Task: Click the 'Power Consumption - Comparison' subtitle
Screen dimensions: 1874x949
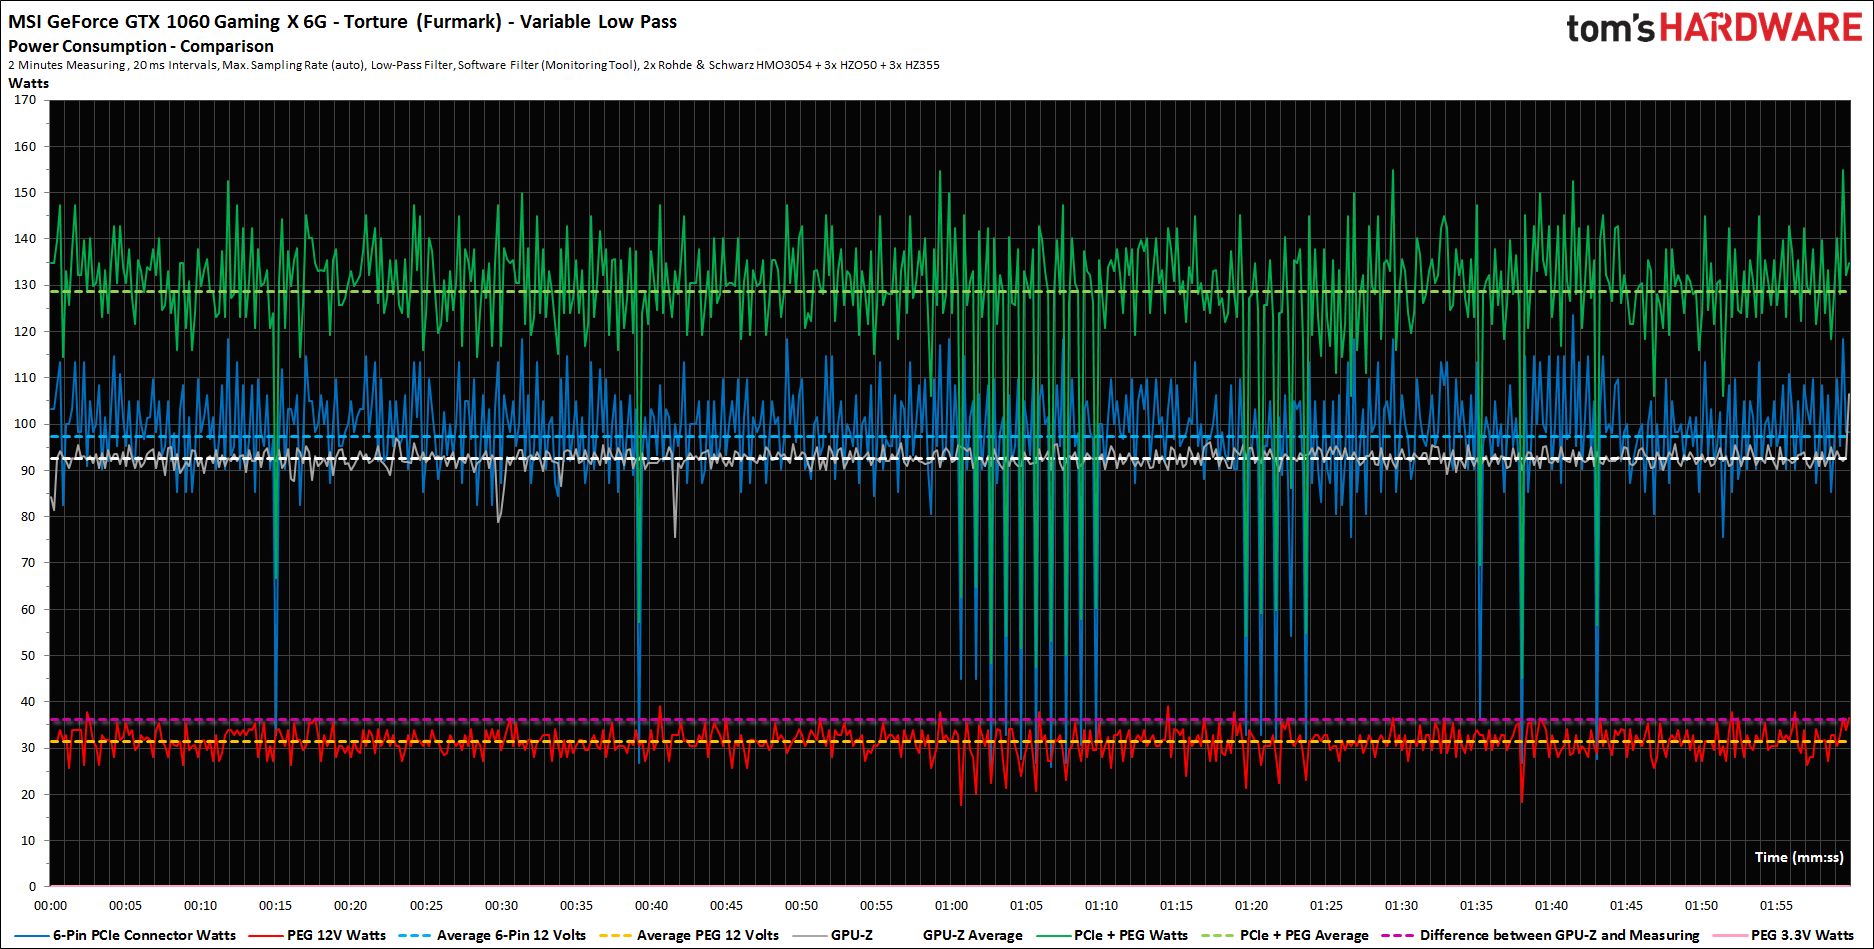Action: [x=141, y=46]
